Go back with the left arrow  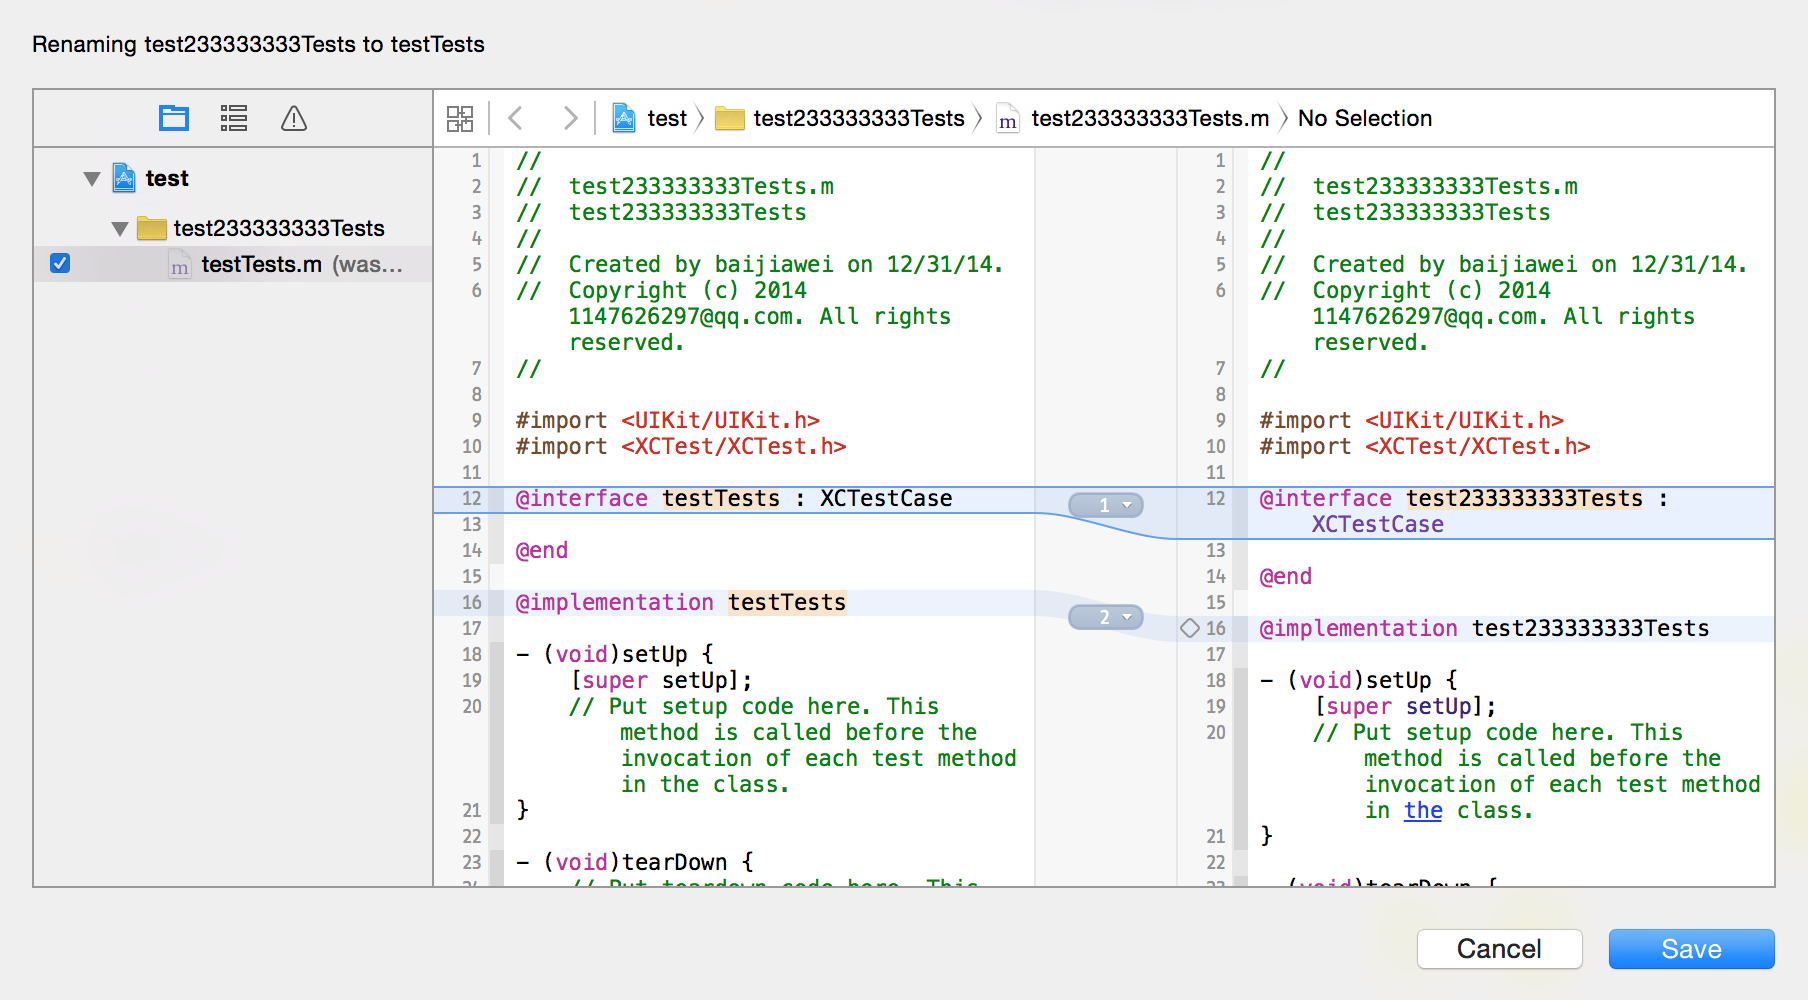tap(516, 118)
